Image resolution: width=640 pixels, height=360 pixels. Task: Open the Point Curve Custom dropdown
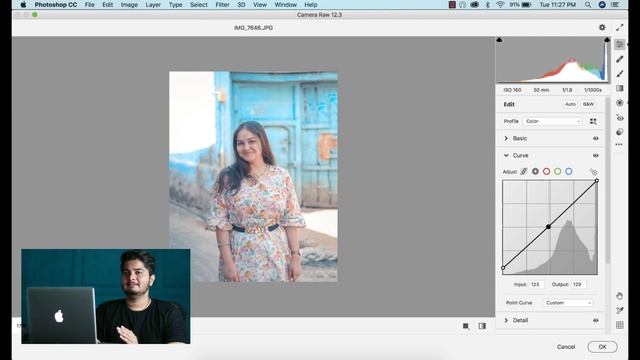[x=568, y=303]
